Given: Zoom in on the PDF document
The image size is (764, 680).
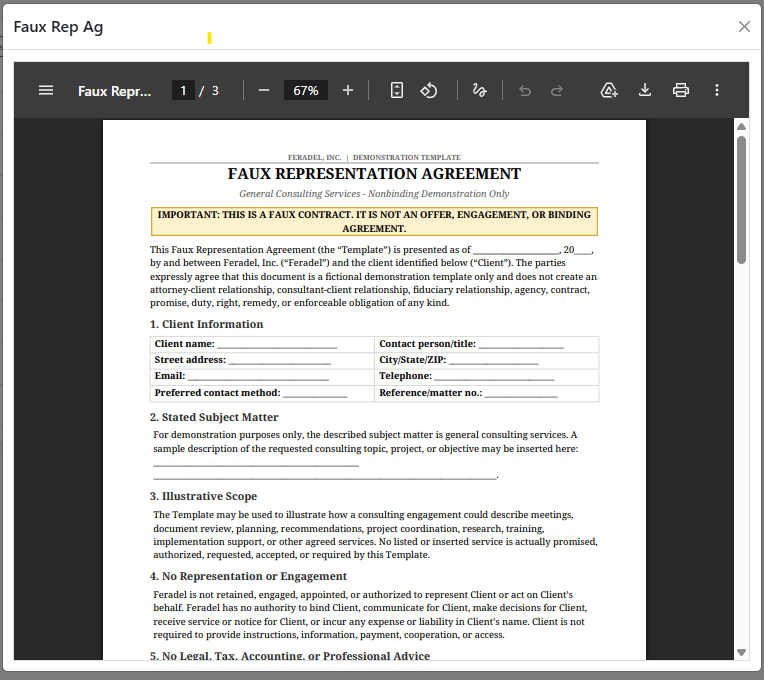Looking at the screenshot, I should 347,91.
